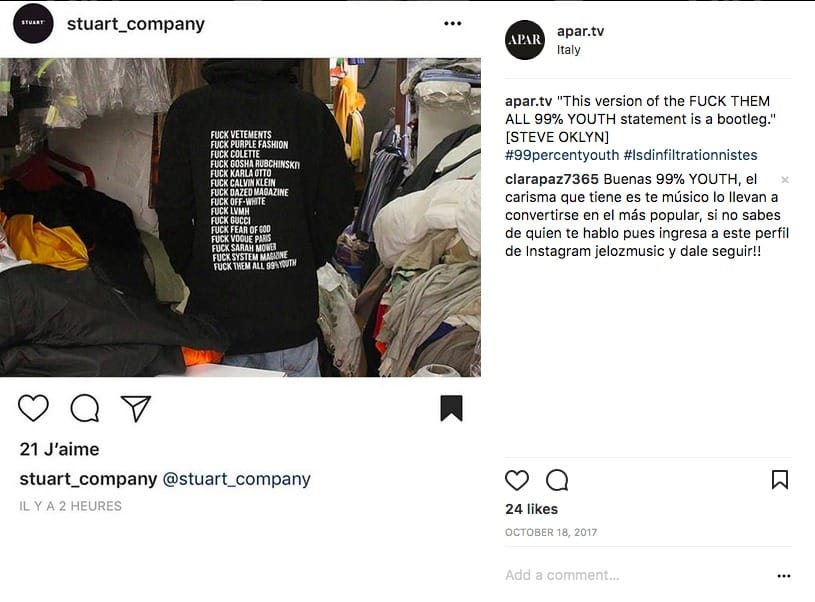Delete the clarapaz7365 comment with the x
Viewport: 815px width, 602px height.
[x=785, y=180]
